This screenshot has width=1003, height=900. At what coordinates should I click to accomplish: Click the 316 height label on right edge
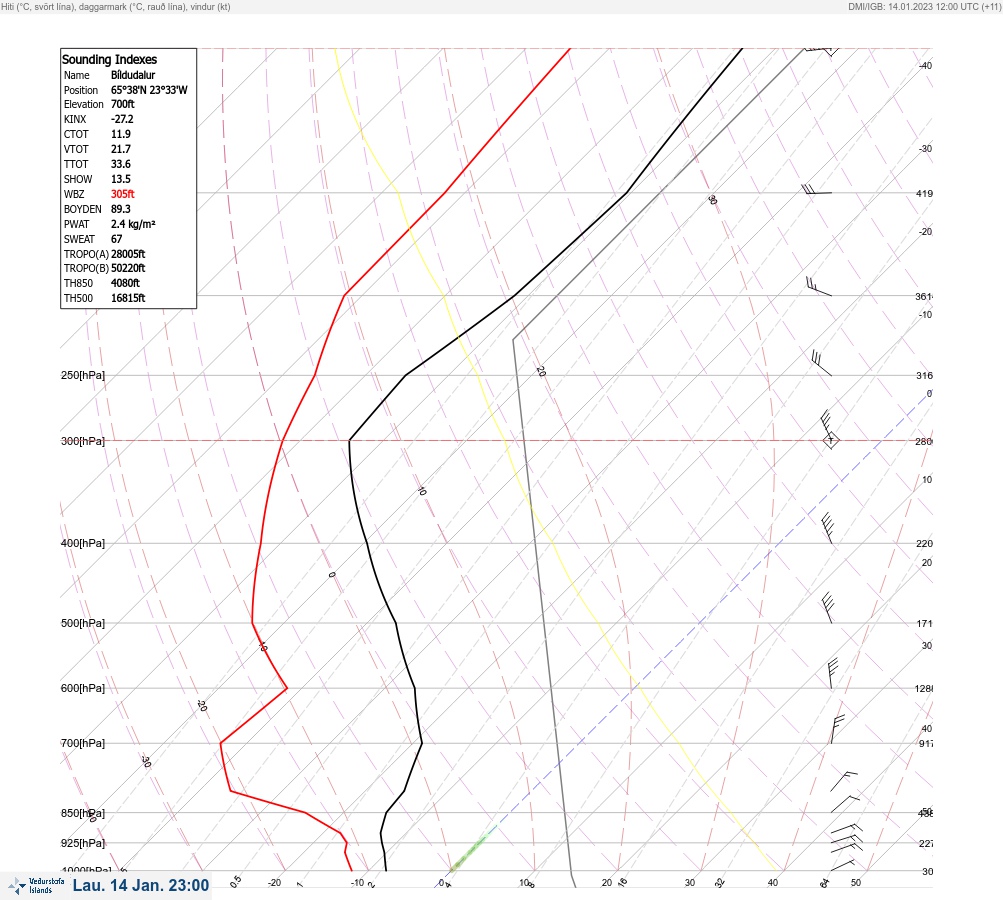(924, 375)
